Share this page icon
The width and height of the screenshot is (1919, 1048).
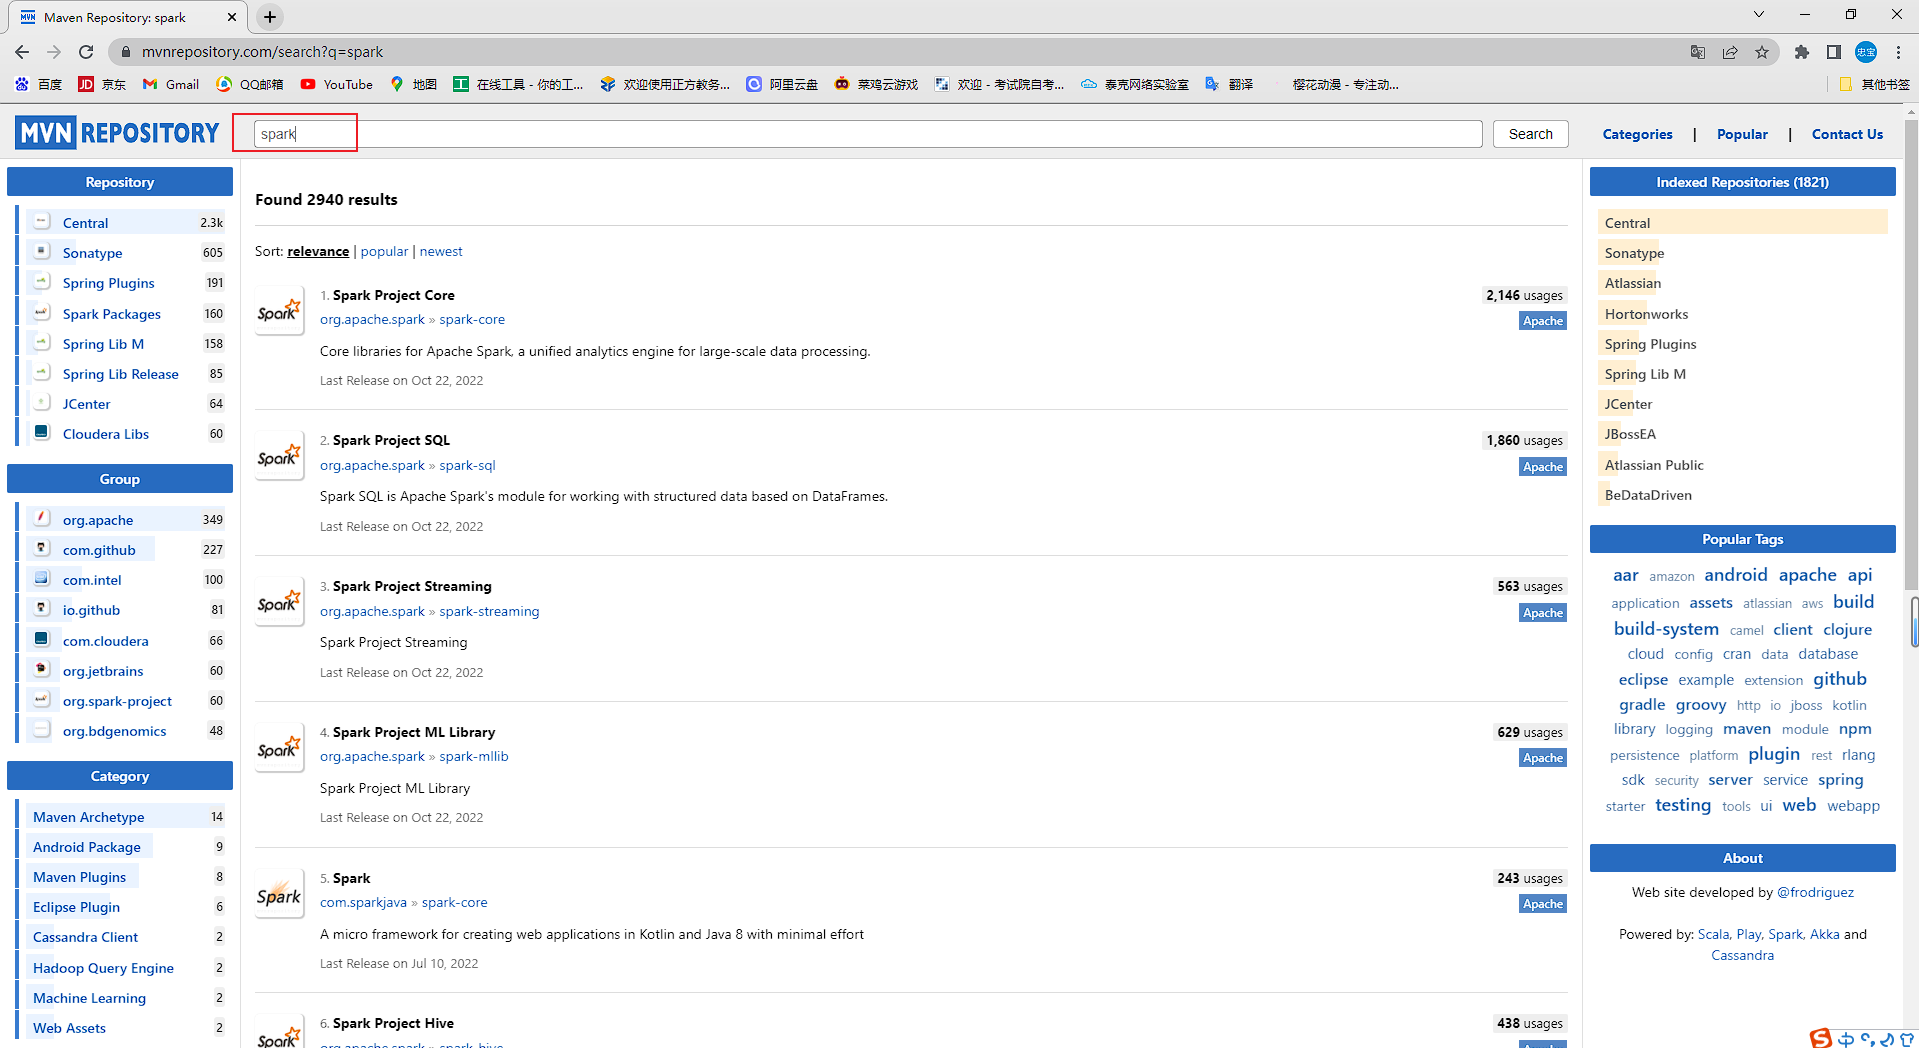(x=1730, y=52)
